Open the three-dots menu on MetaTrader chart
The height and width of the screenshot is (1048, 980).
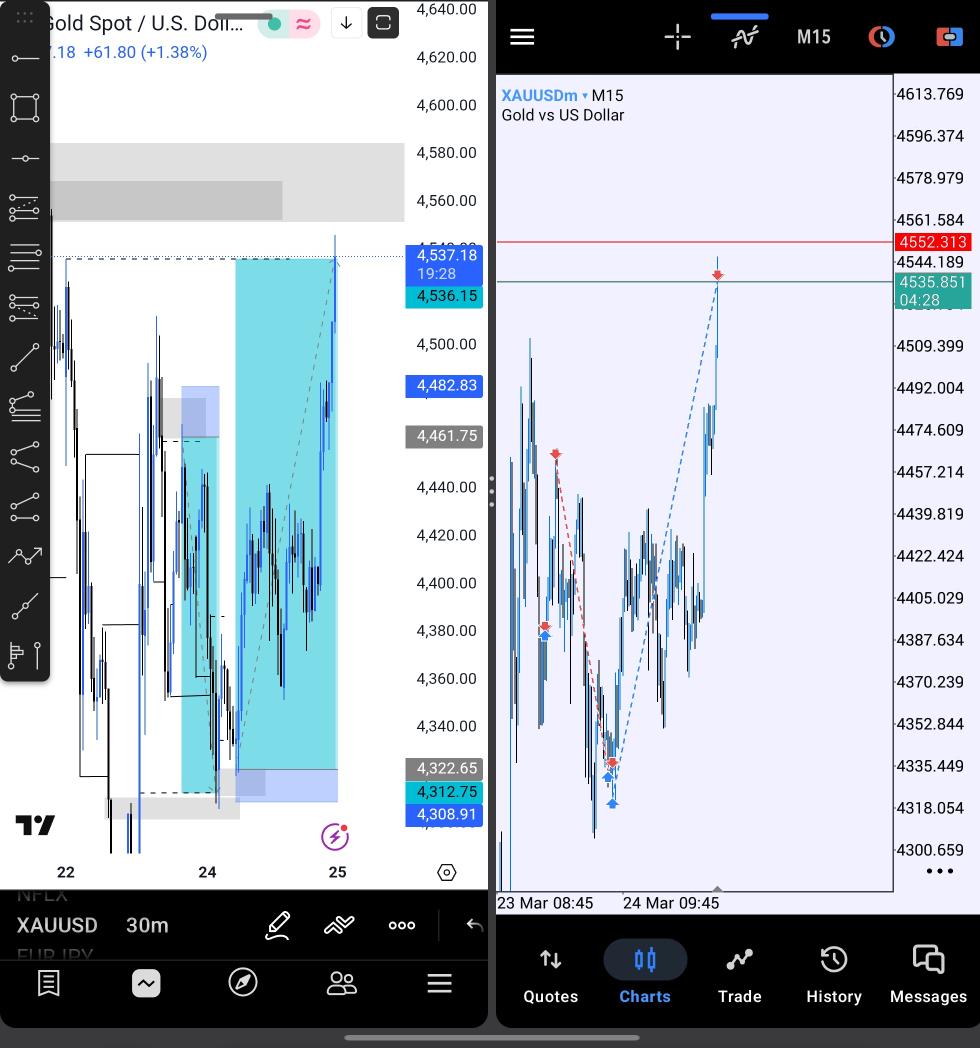[x=939, y=871]
